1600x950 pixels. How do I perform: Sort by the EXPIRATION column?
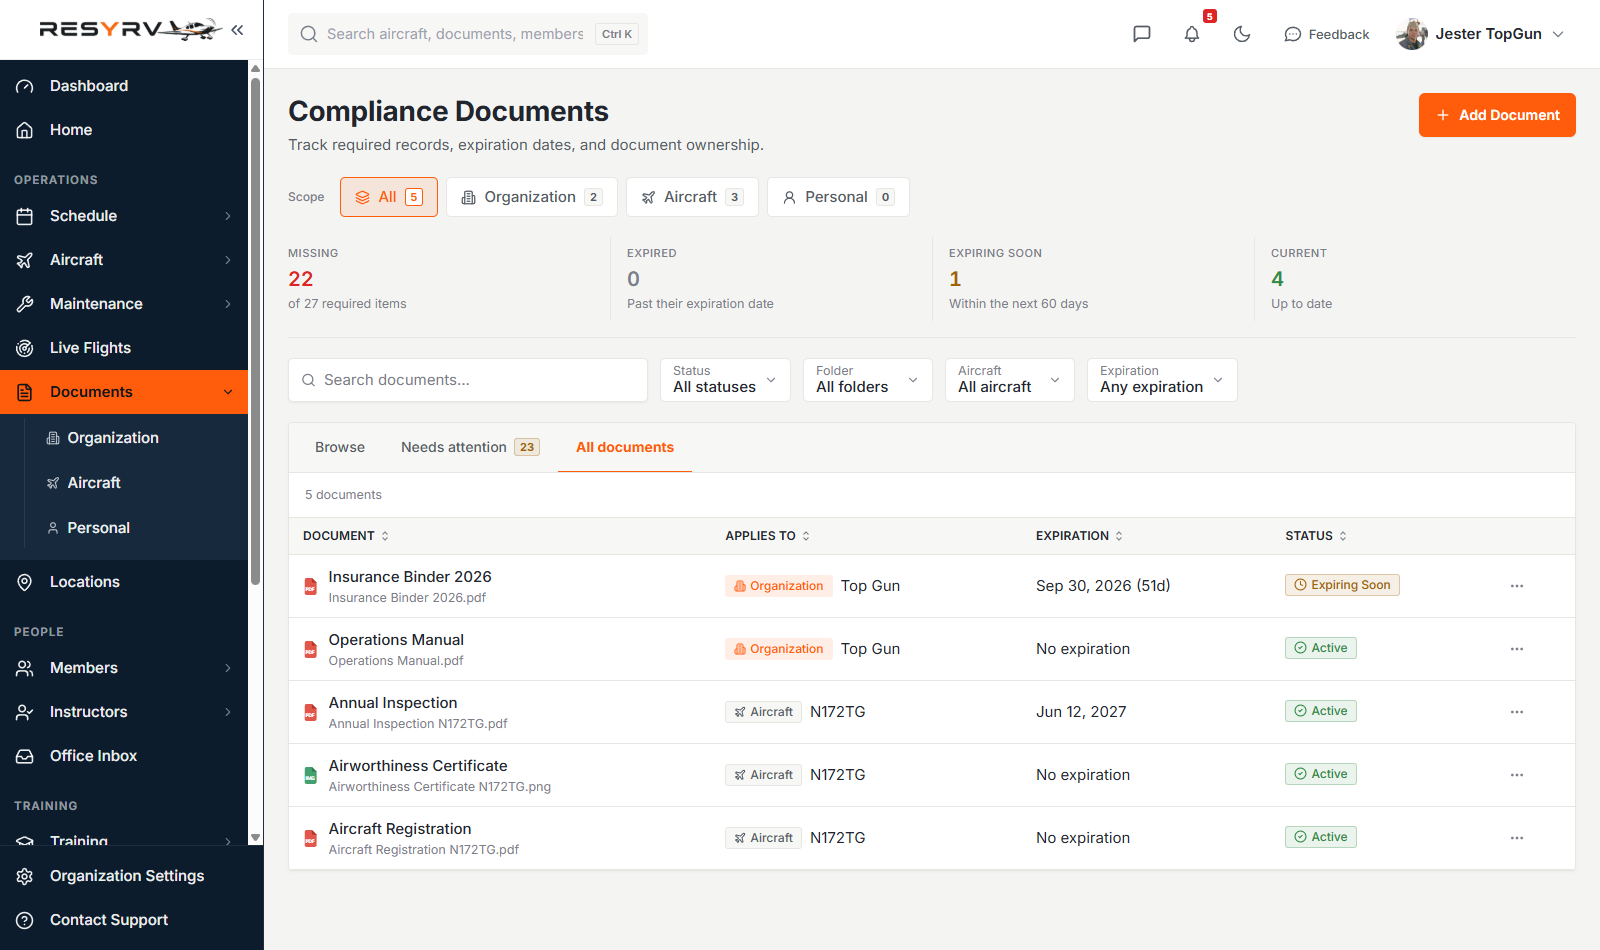click(1079, 536)
